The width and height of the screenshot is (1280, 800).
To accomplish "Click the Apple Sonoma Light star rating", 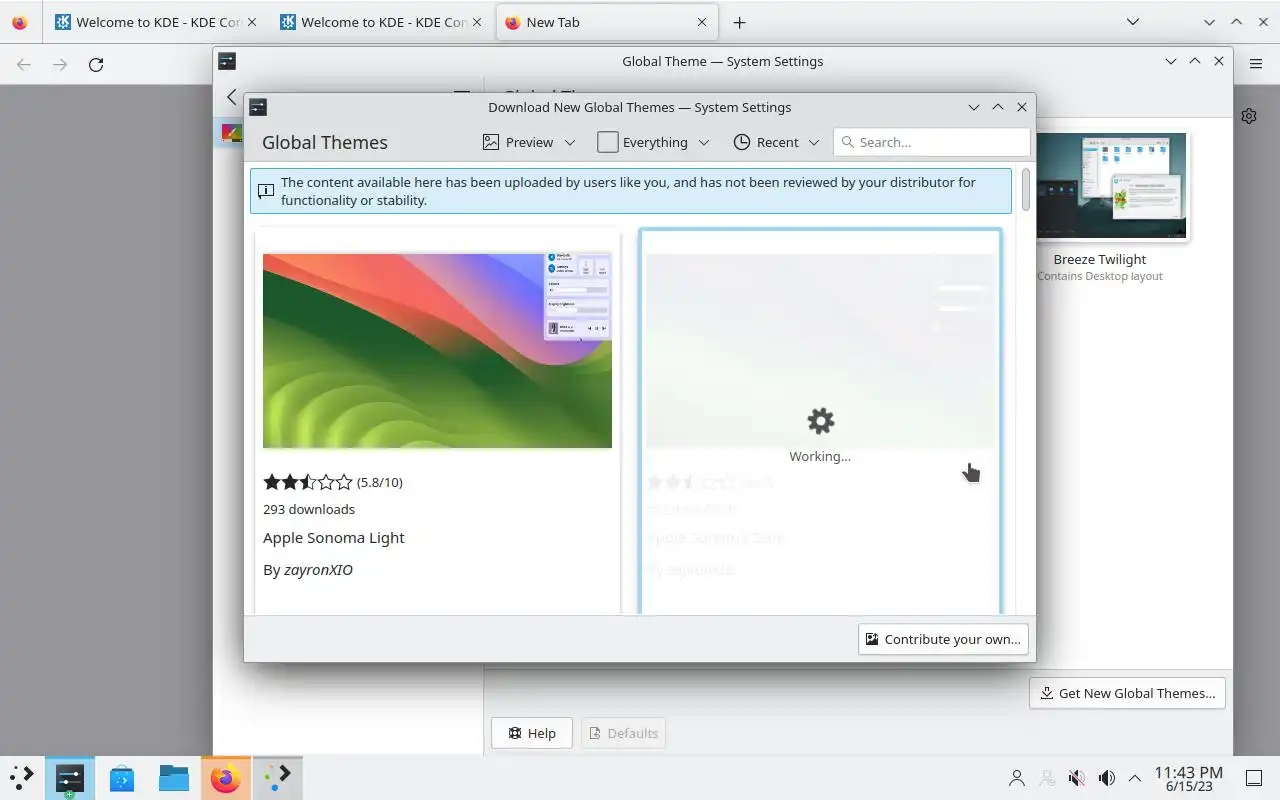I will click(x=308, y=482).
